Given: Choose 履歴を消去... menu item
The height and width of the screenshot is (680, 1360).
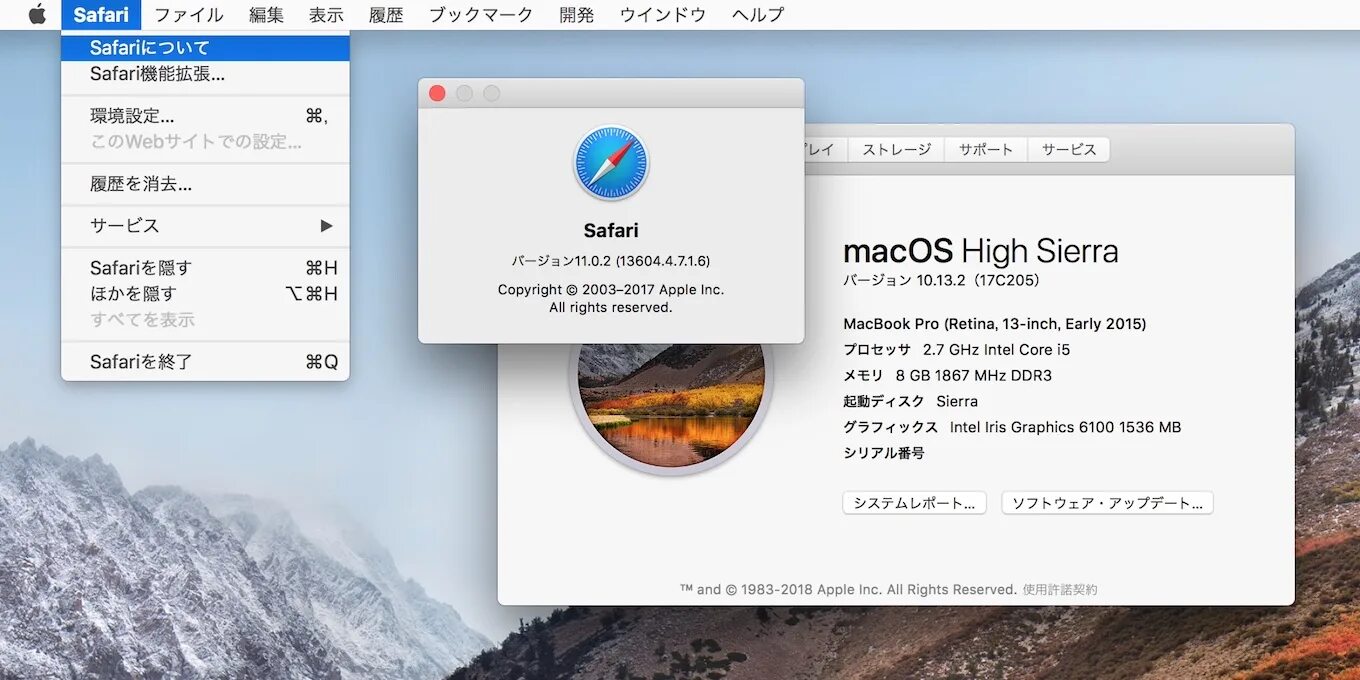Looking at the screenshot, I should pos(205,184).
